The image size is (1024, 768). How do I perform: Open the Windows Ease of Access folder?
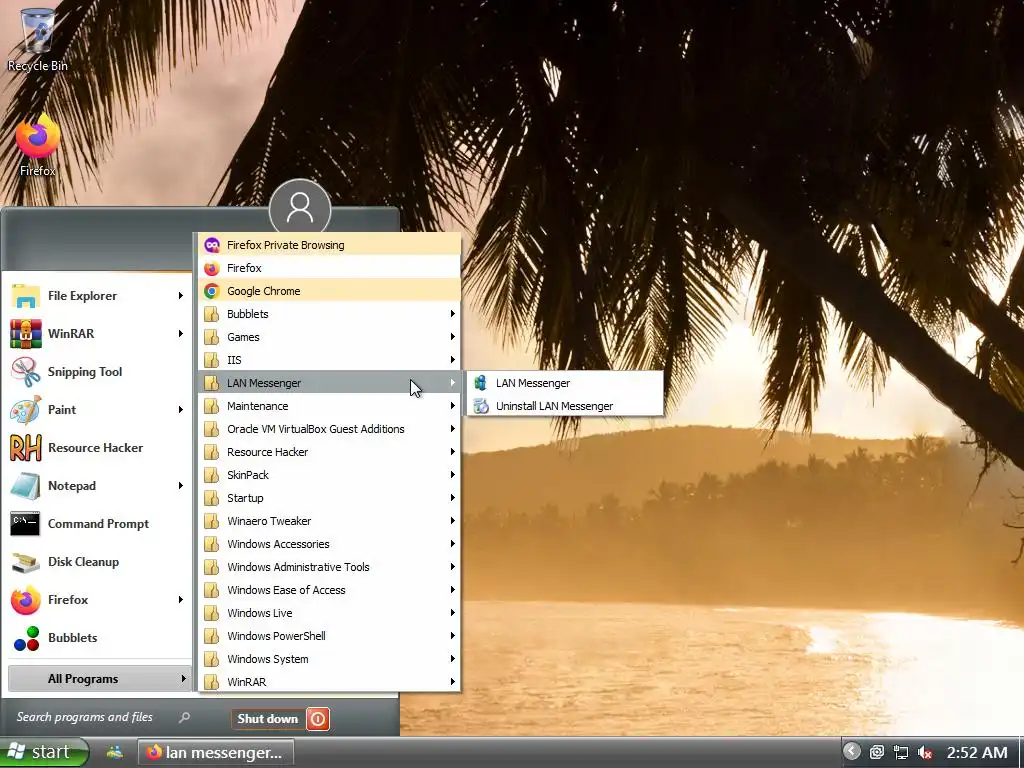click(x=329, y=590)
